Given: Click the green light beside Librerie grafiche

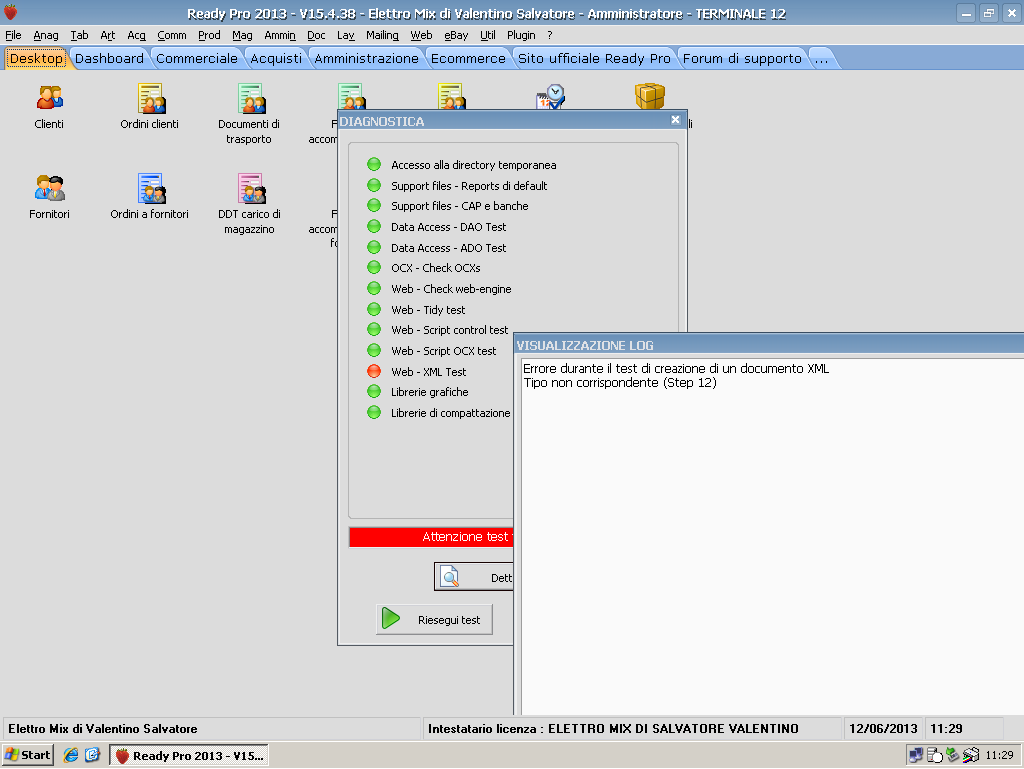Looking at the screenshot, I should [374, 392].
